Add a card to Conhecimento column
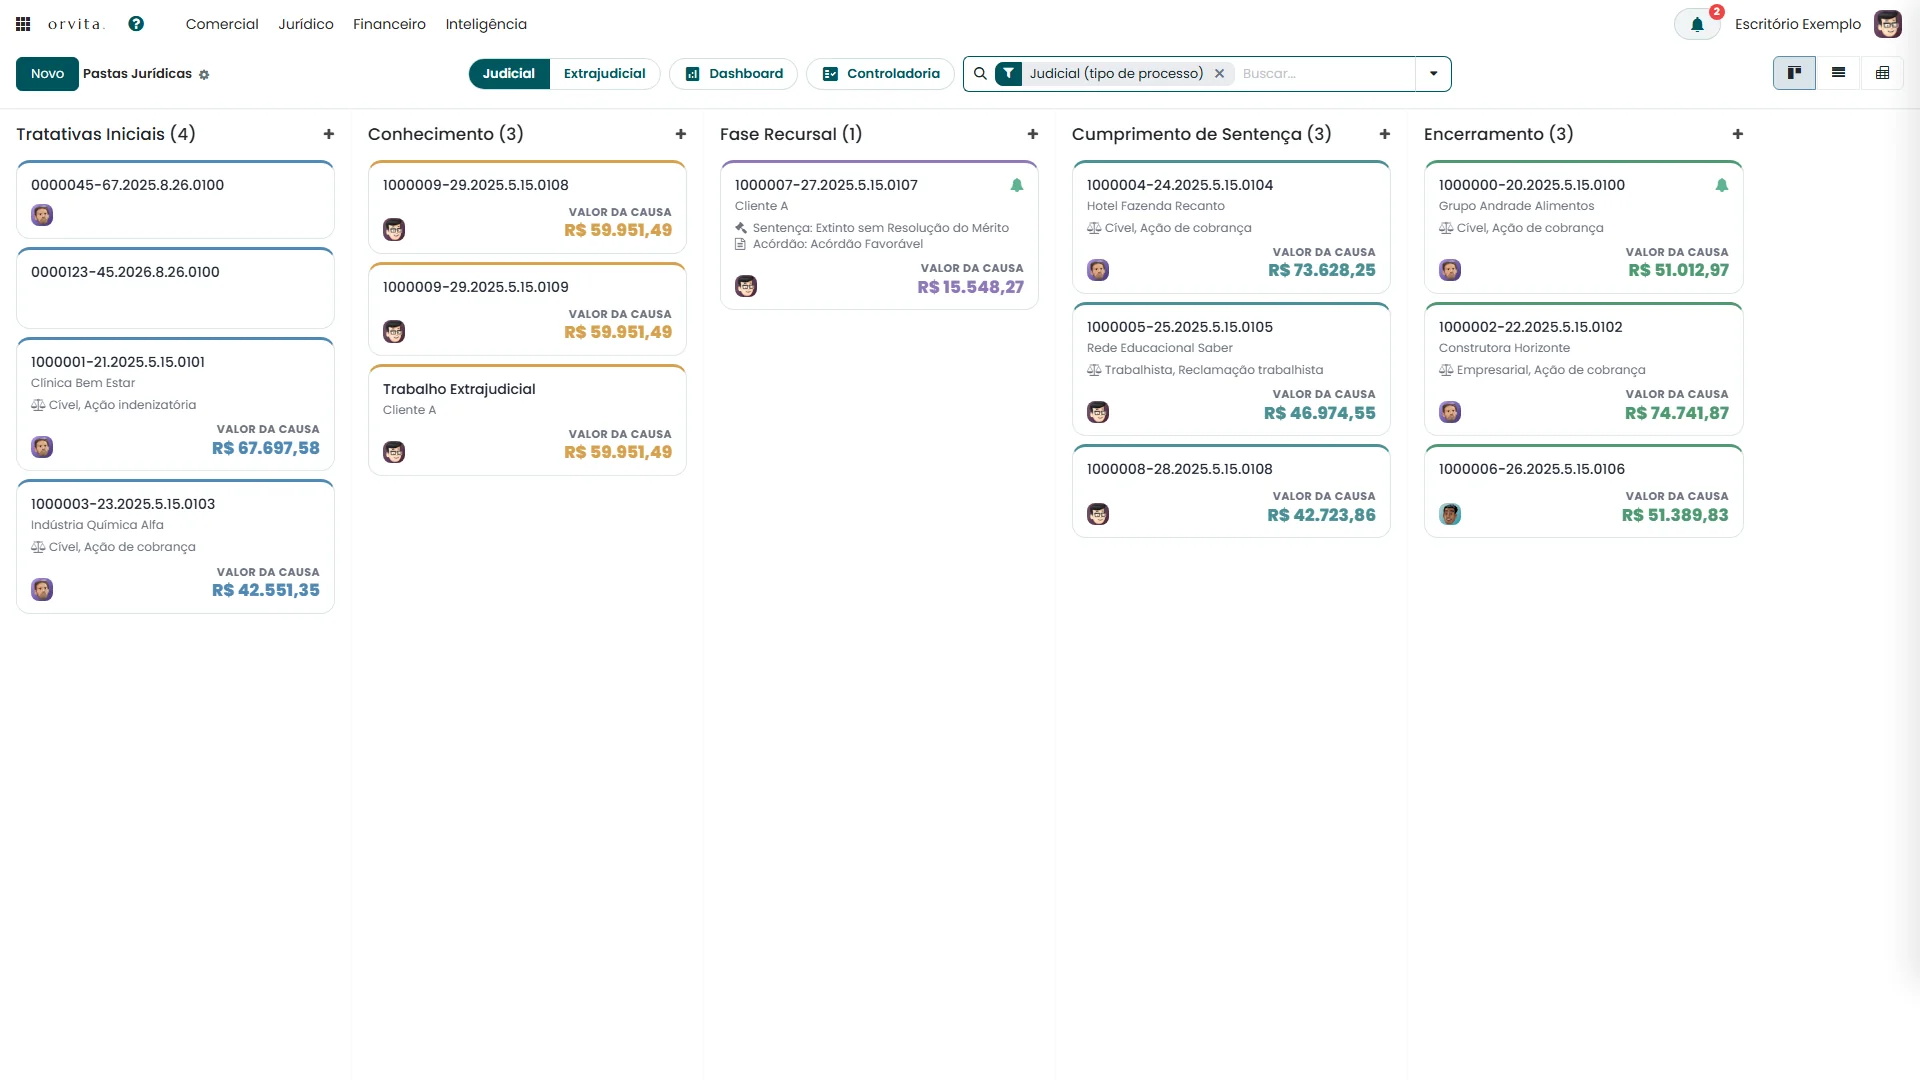The height and width of the screenshot is (1080, 1920). coord(681,134)
